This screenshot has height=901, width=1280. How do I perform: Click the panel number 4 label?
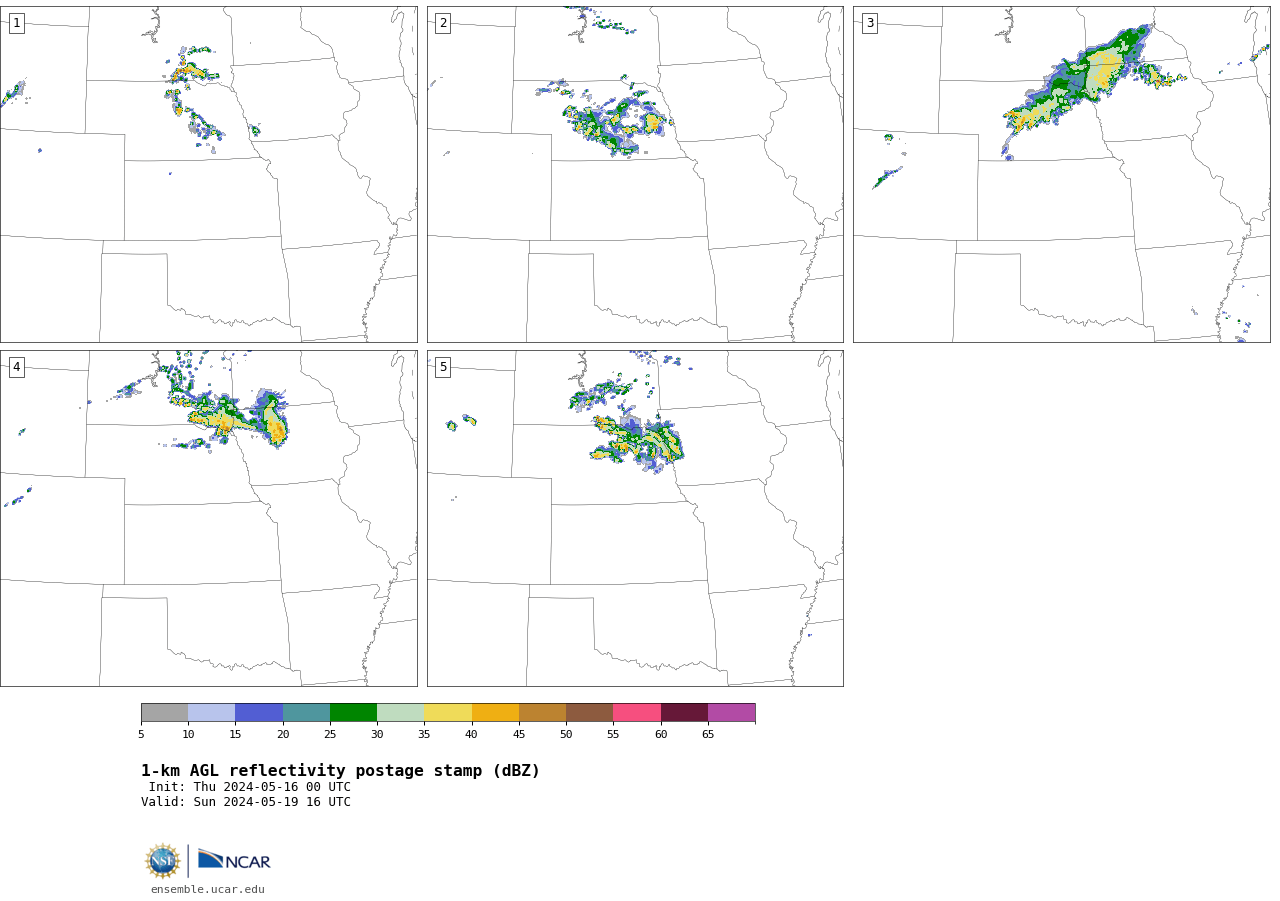coord(16,367)
